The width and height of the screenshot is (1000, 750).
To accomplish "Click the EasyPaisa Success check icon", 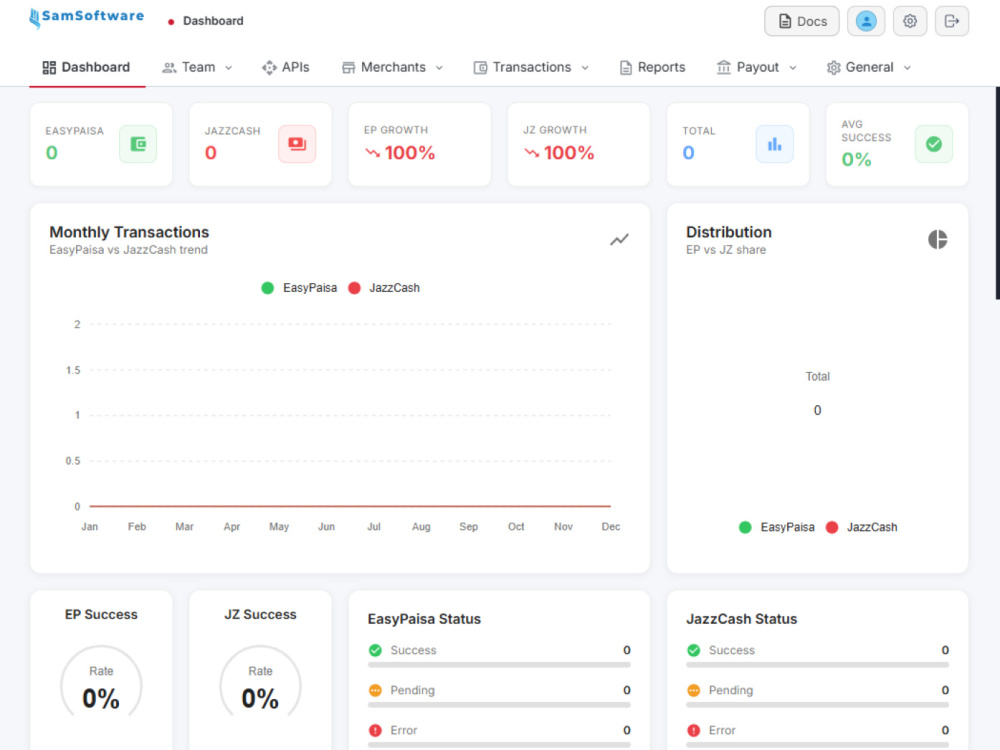I will 375,651.
